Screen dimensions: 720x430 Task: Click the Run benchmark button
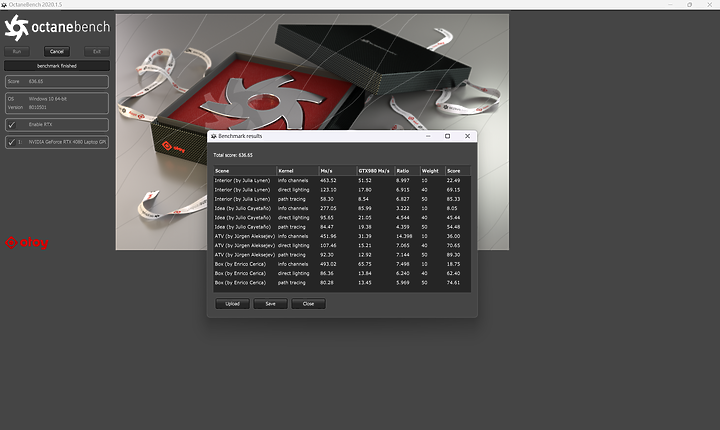[17, 51]
